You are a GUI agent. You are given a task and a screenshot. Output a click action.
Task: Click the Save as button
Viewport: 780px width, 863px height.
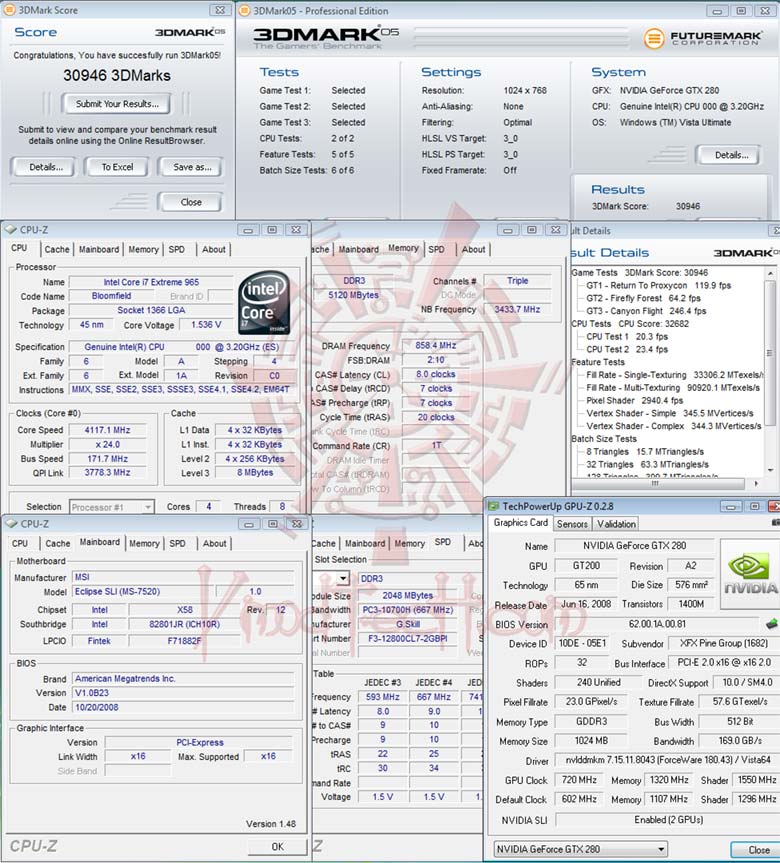pyautogui.click(x=192, y=167)
